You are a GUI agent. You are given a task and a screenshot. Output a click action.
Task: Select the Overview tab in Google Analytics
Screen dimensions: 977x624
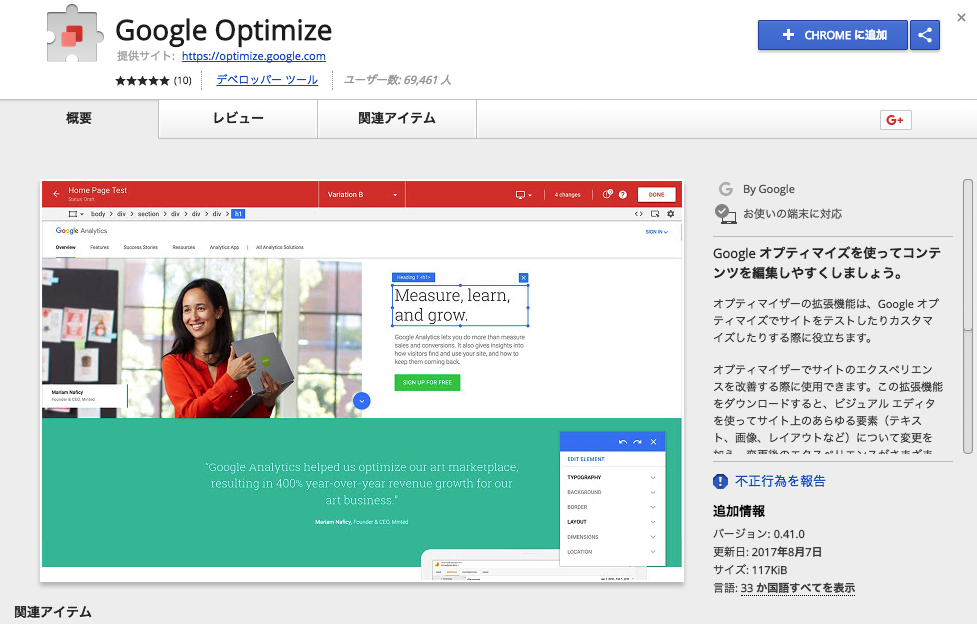point(65,247)
